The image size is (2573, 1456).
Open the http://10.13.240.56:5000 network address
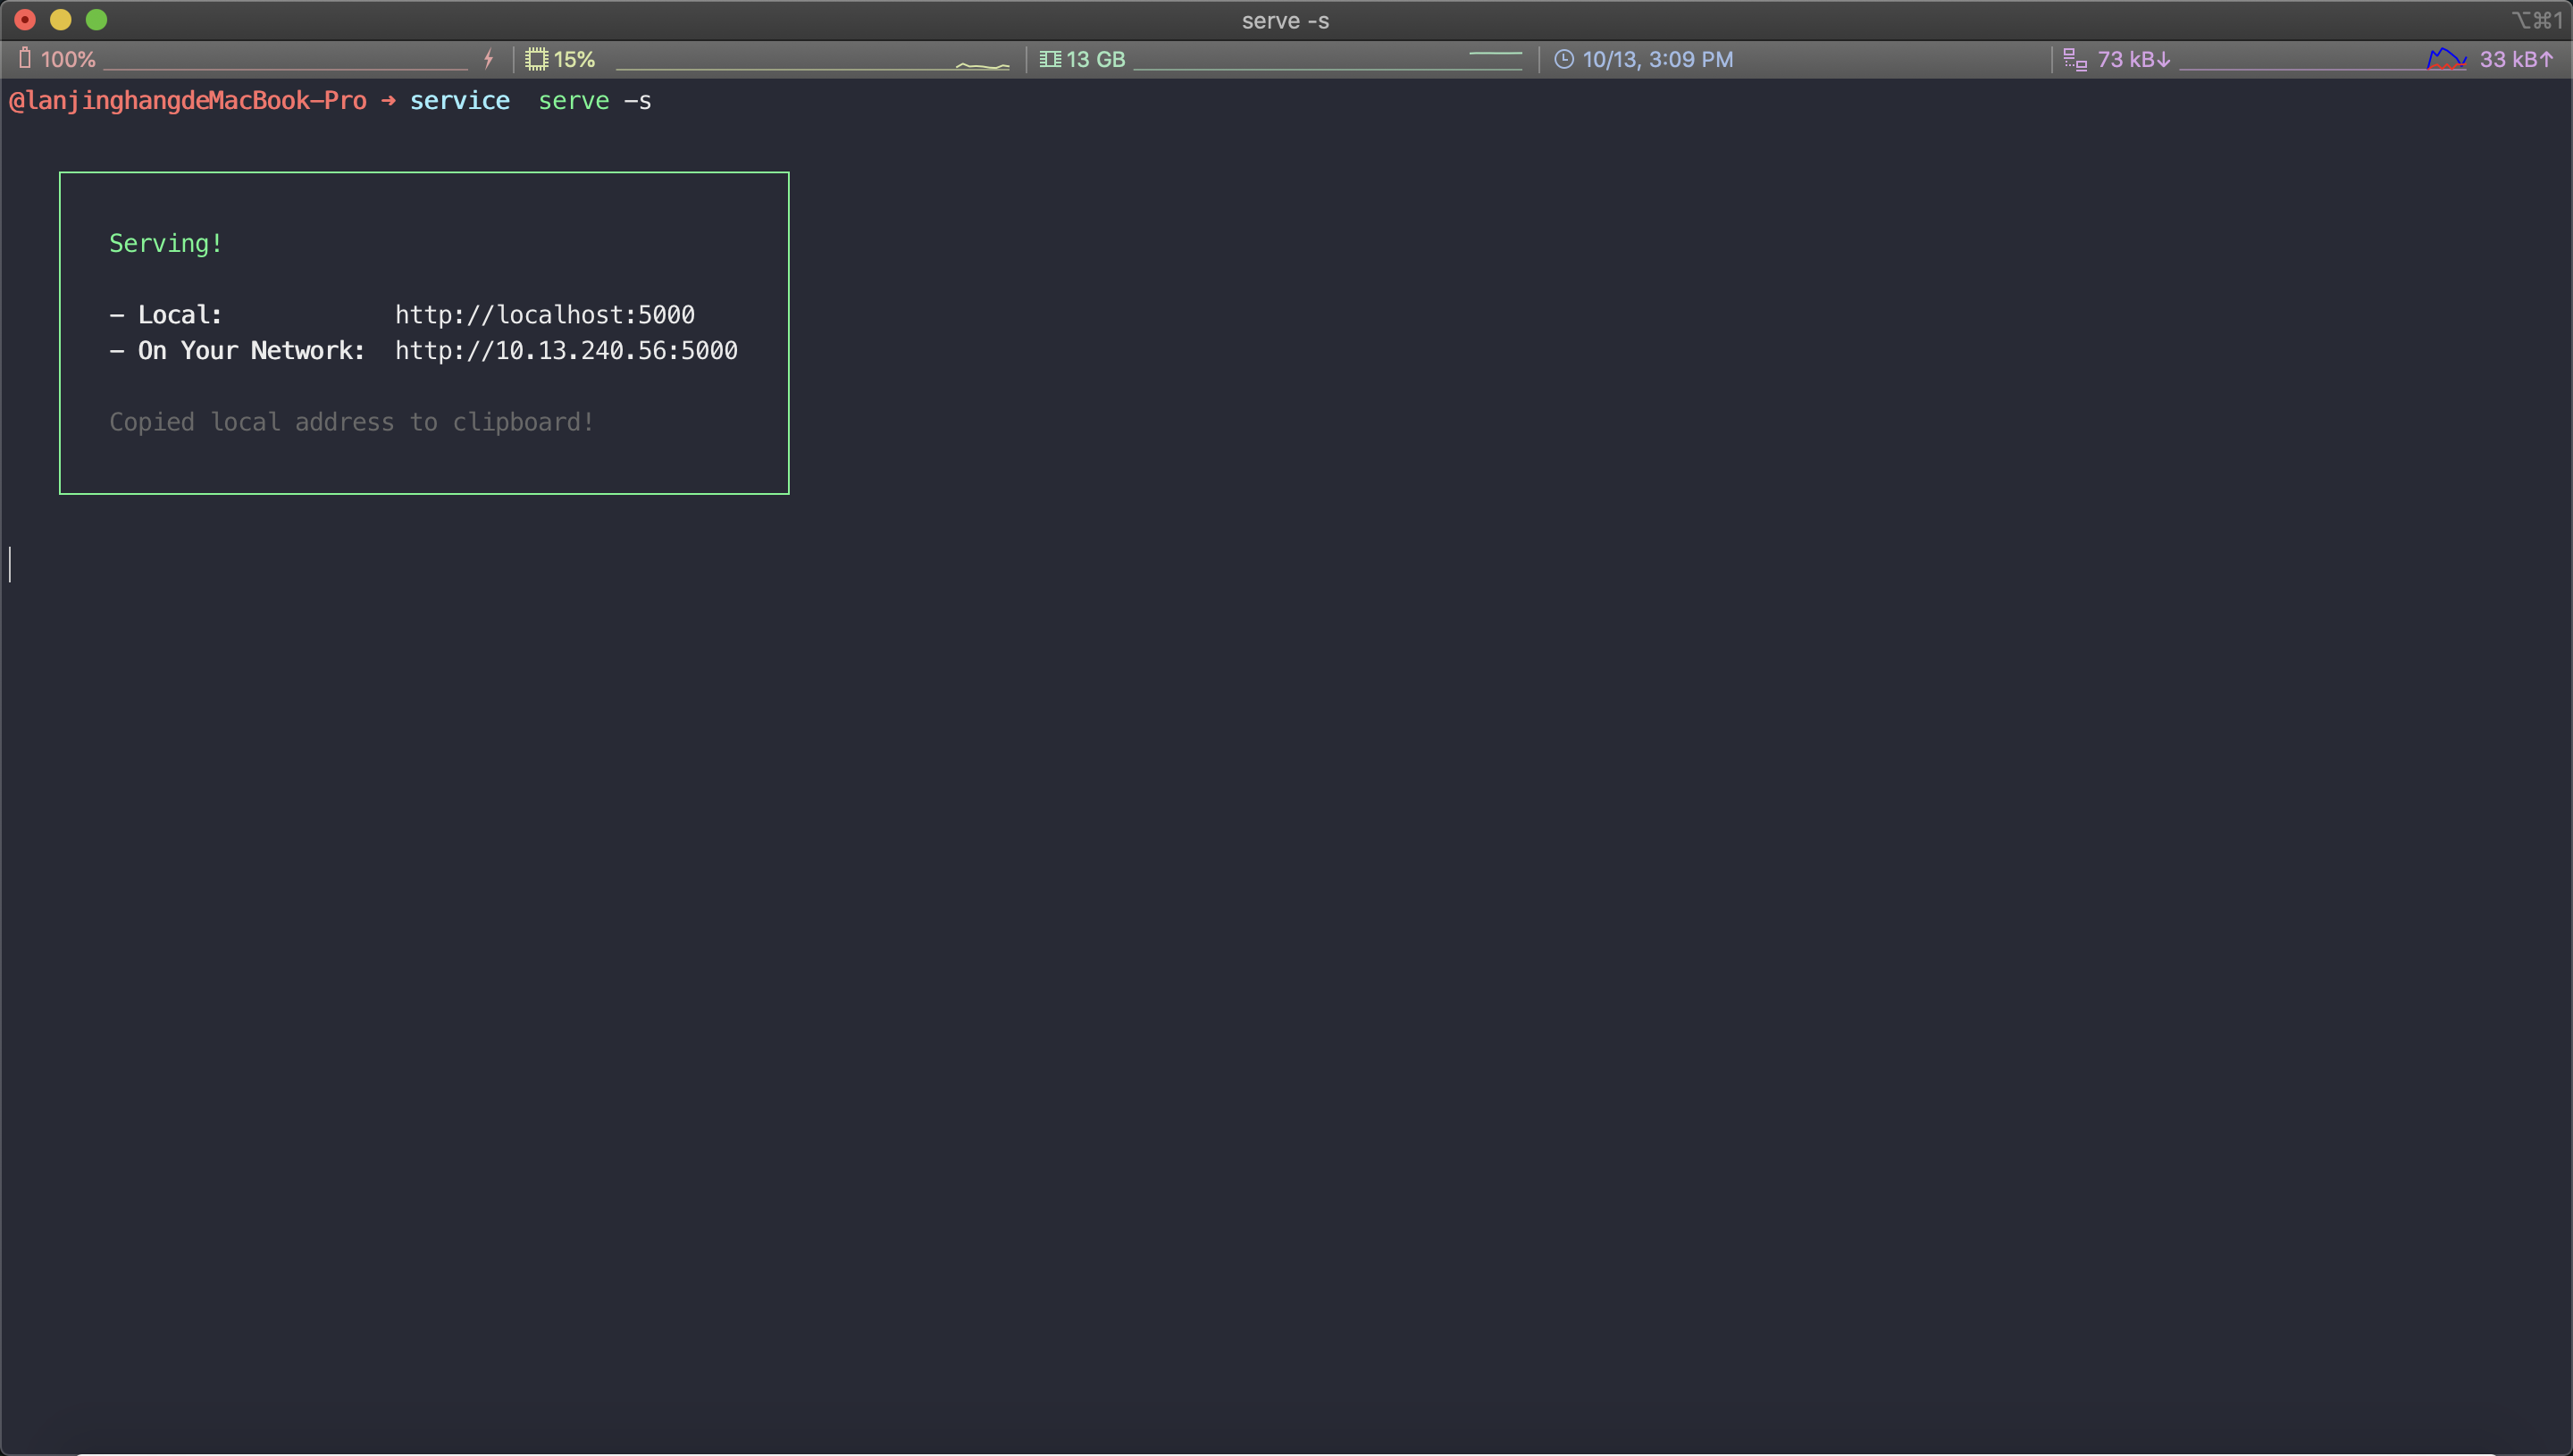click(x=566, y=351)
